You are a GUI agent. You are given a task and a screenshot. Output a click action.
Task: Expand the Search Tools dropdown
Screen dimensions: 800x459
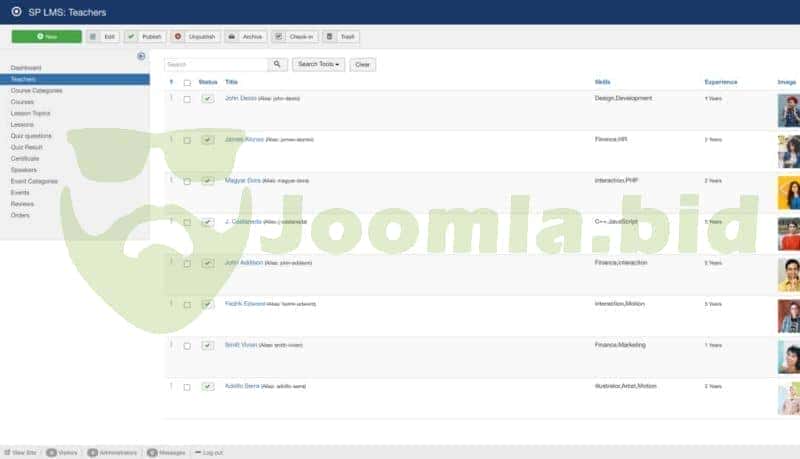[x=318, y=64]
